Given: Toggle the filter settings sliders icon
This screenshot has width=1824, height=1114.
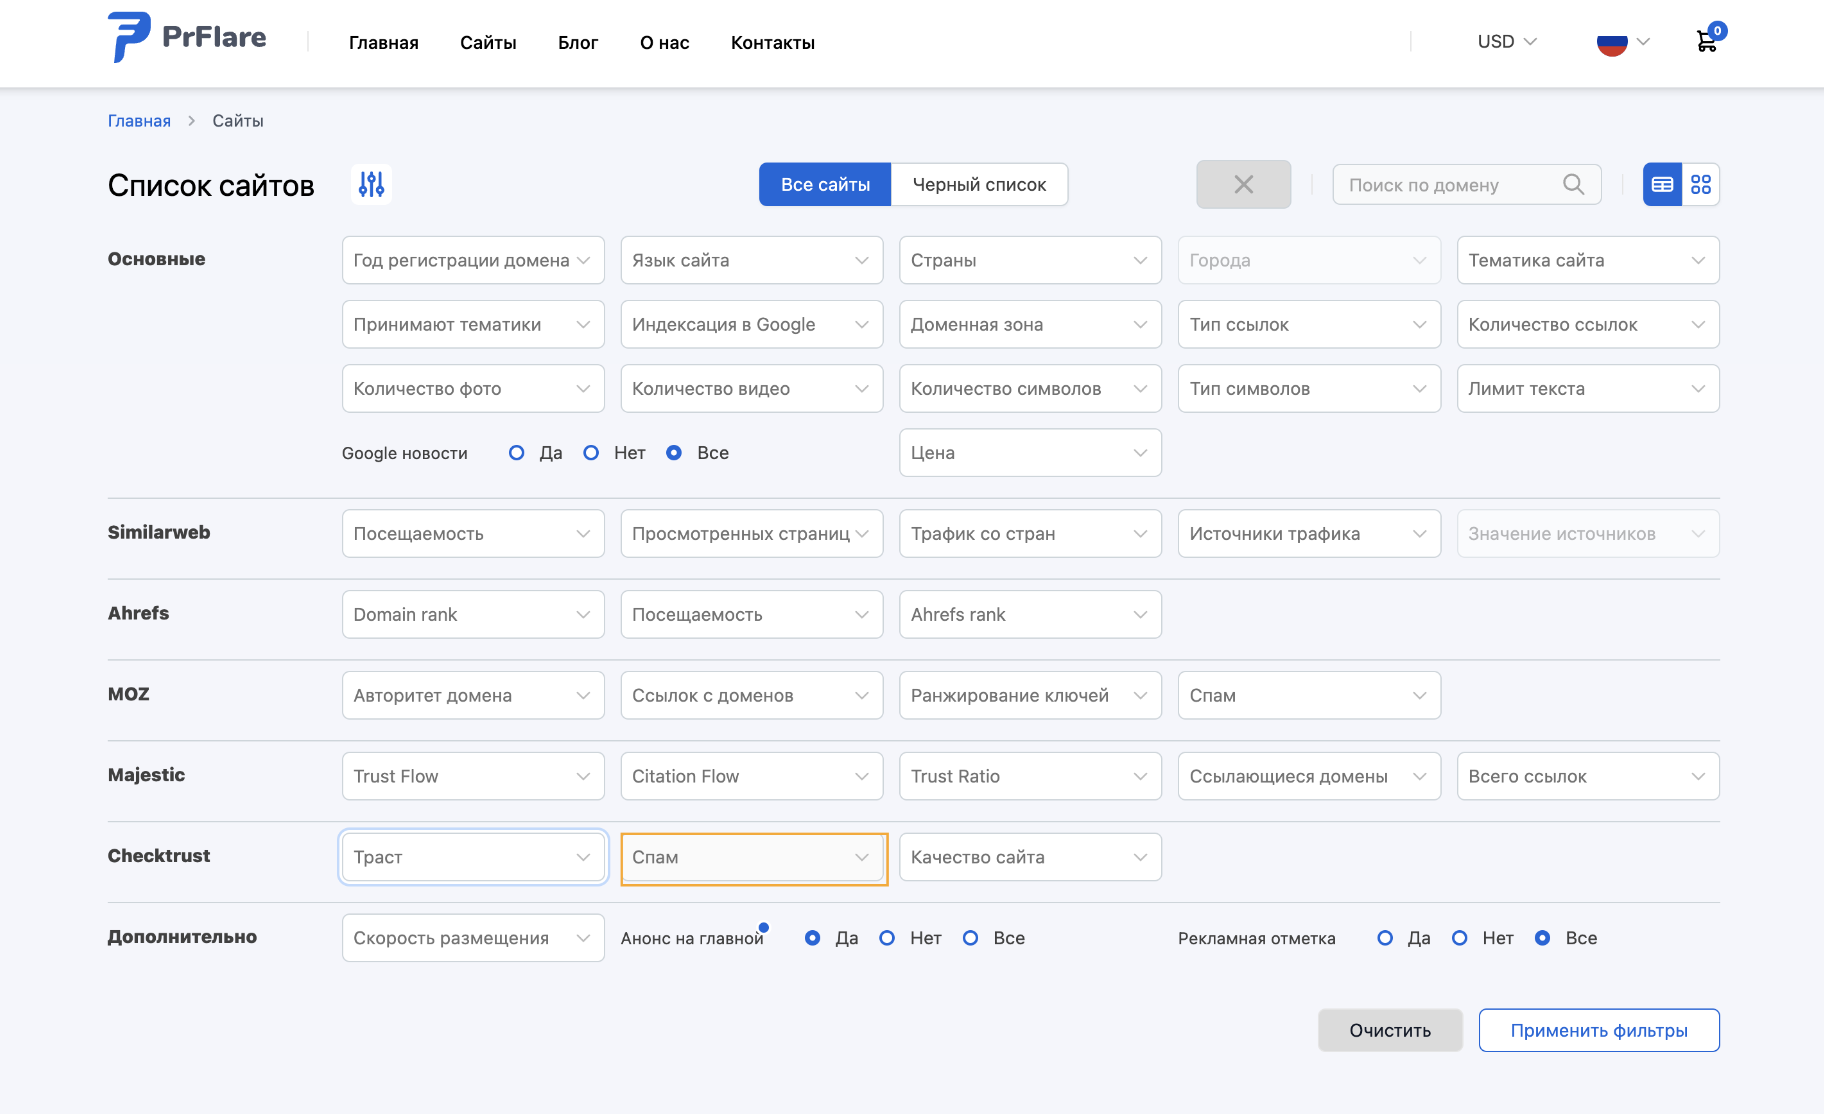Looking at the screenshot, I should pos(371,184).
